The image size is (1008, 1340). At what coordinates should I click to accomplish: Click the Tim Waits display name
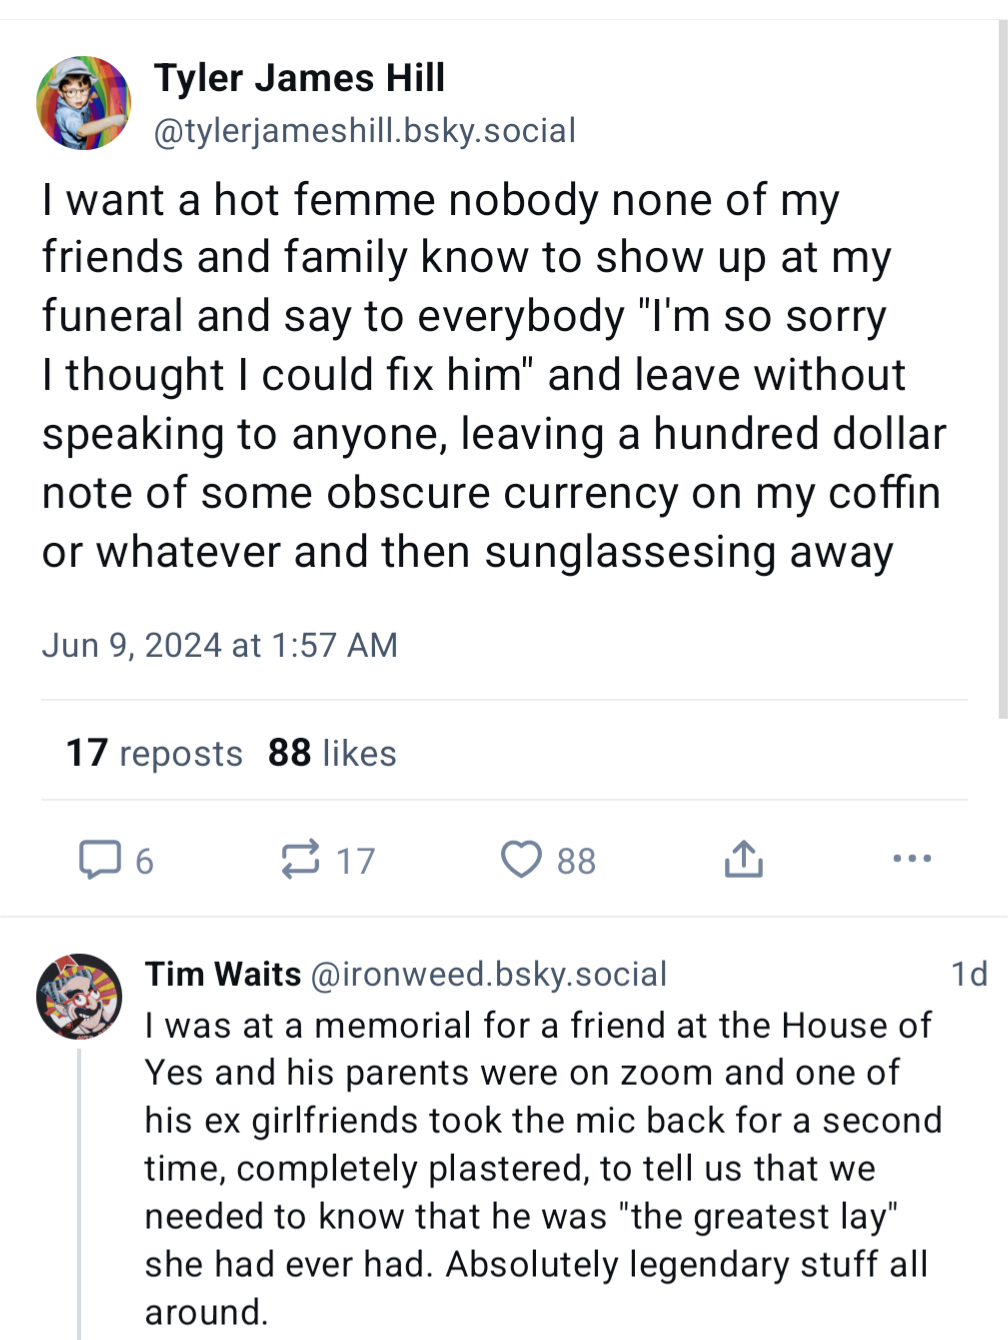(x=223, y=974)
